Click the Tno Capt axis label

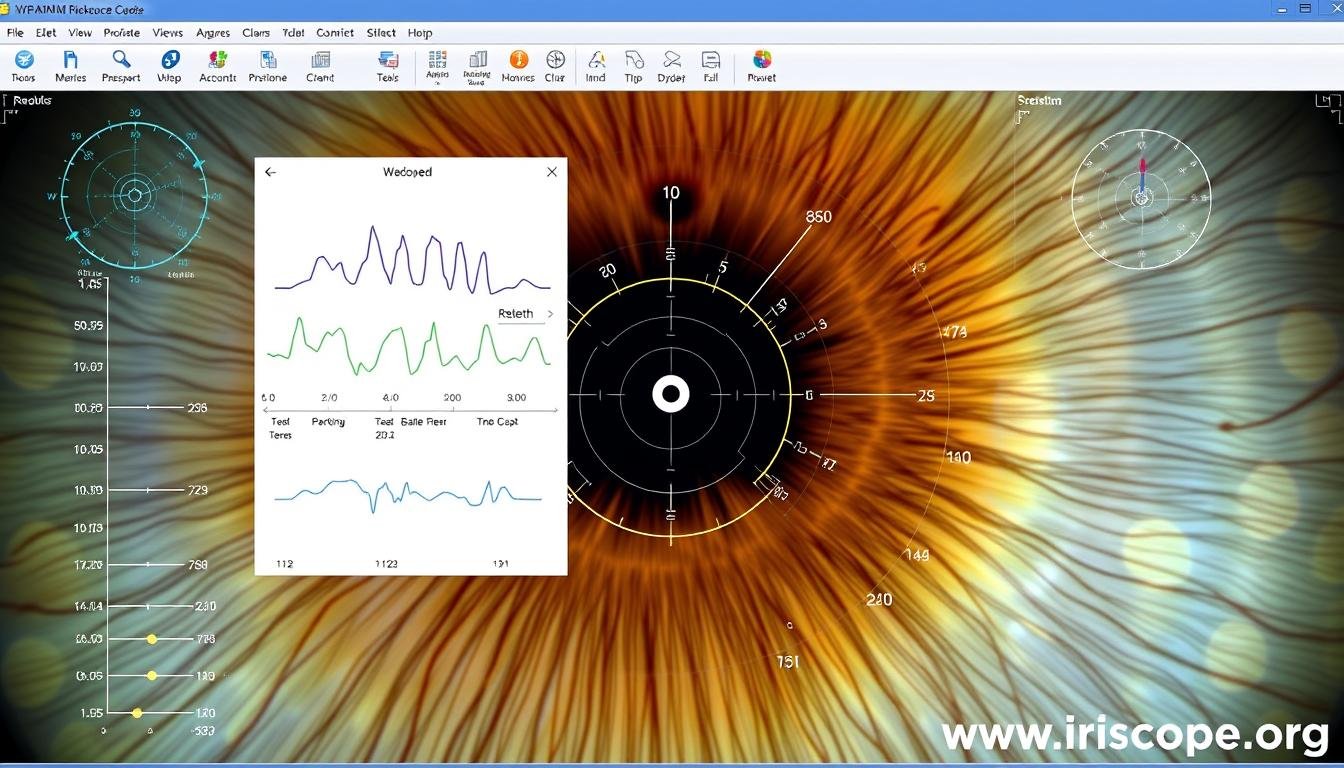497,422
